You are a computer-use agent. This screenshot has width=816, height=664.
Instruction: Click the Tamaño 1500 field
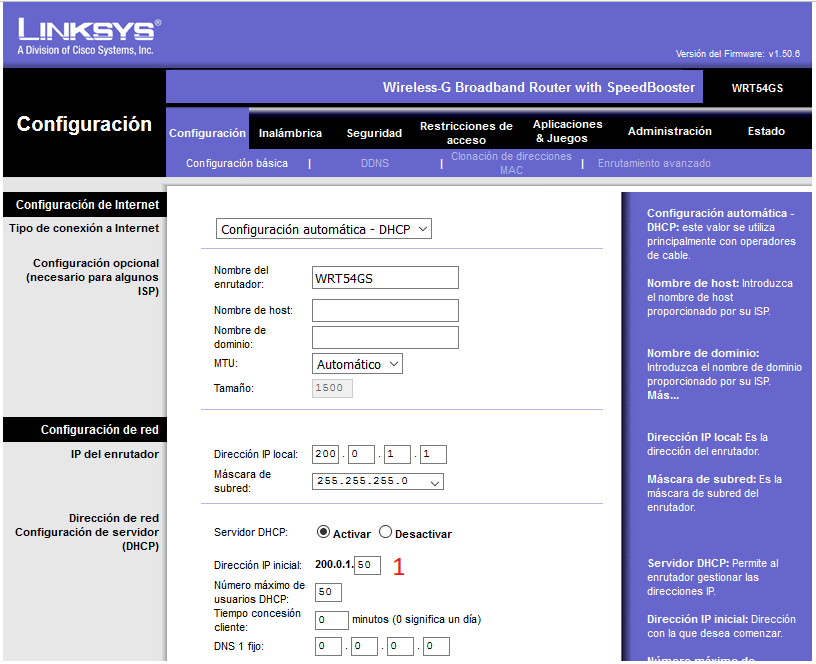pyautogui.click(x=332, y=388)
